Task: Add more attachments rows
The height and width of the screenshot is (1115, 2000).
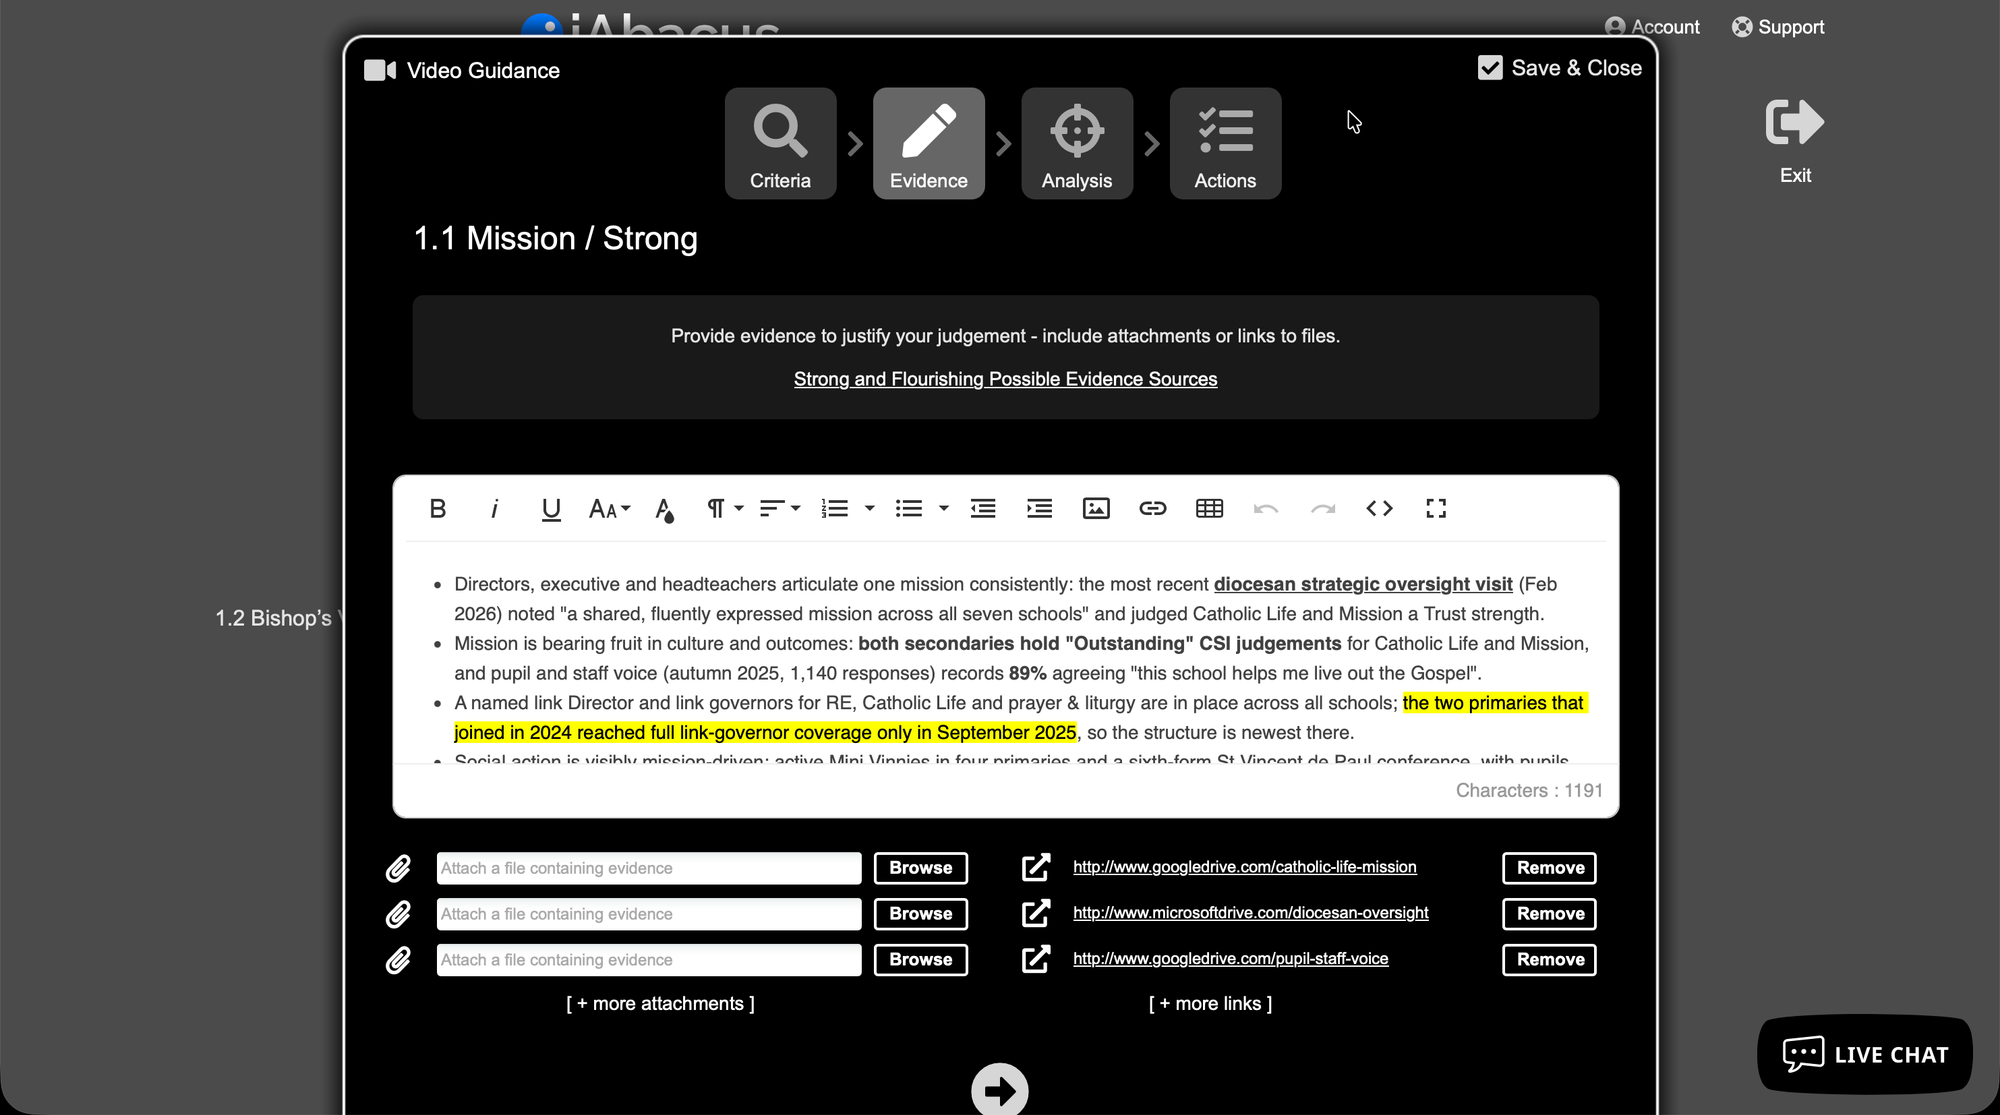Action: click(660, 1004)
